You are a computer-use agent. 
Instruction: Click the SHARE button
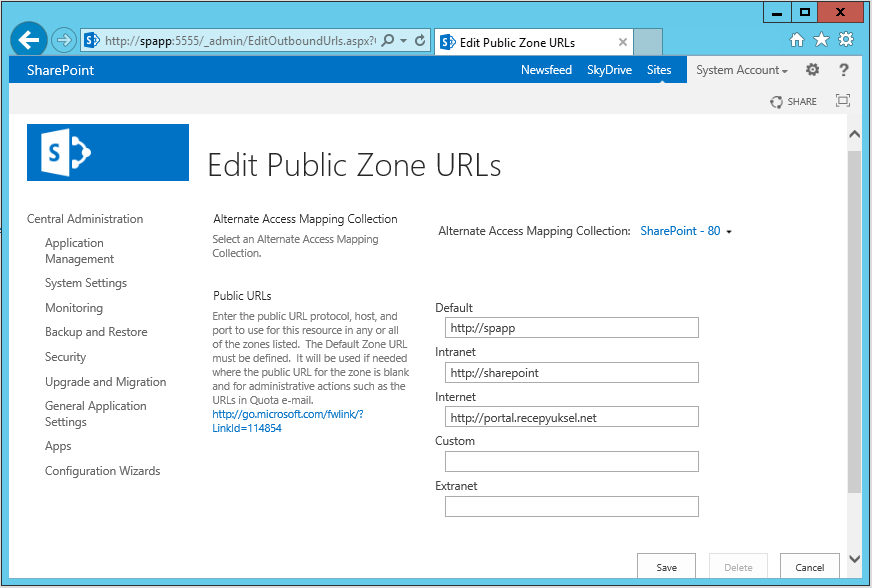[794, 101]
